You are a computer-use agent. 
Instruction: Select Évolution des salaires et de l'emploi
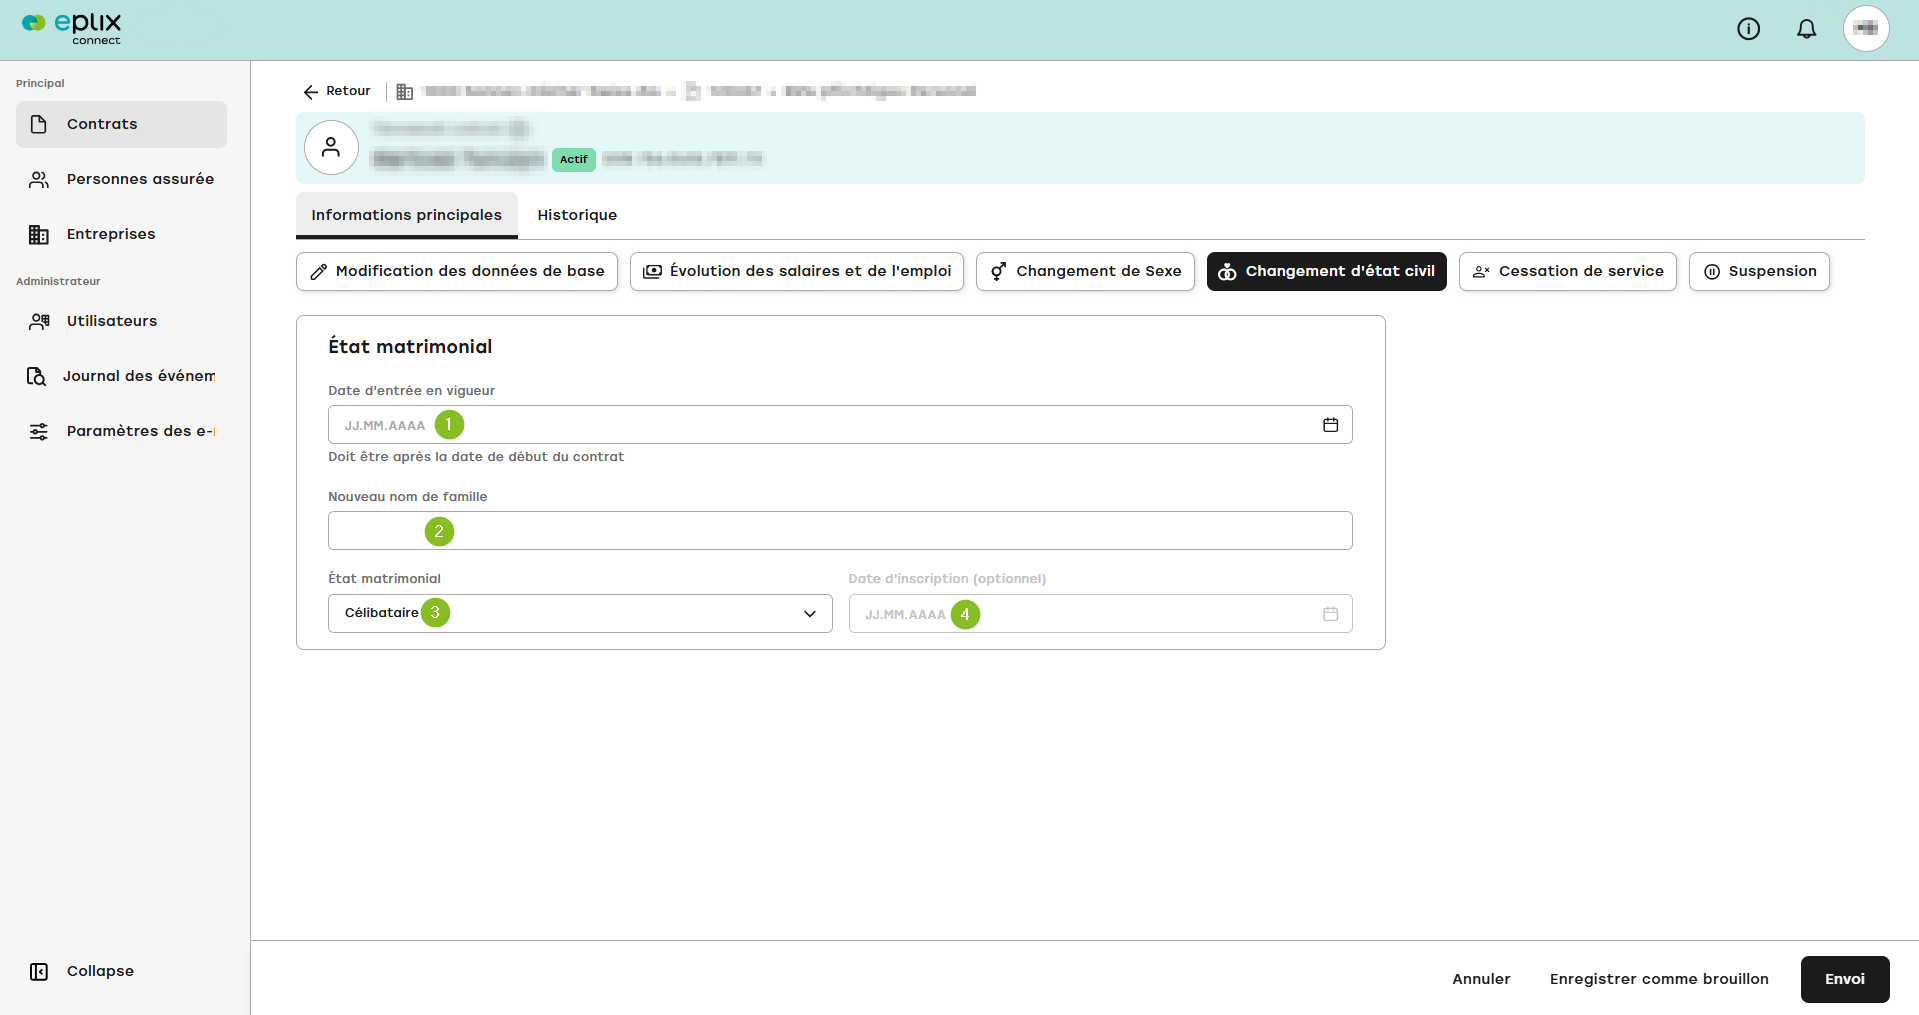click(797, 271)
